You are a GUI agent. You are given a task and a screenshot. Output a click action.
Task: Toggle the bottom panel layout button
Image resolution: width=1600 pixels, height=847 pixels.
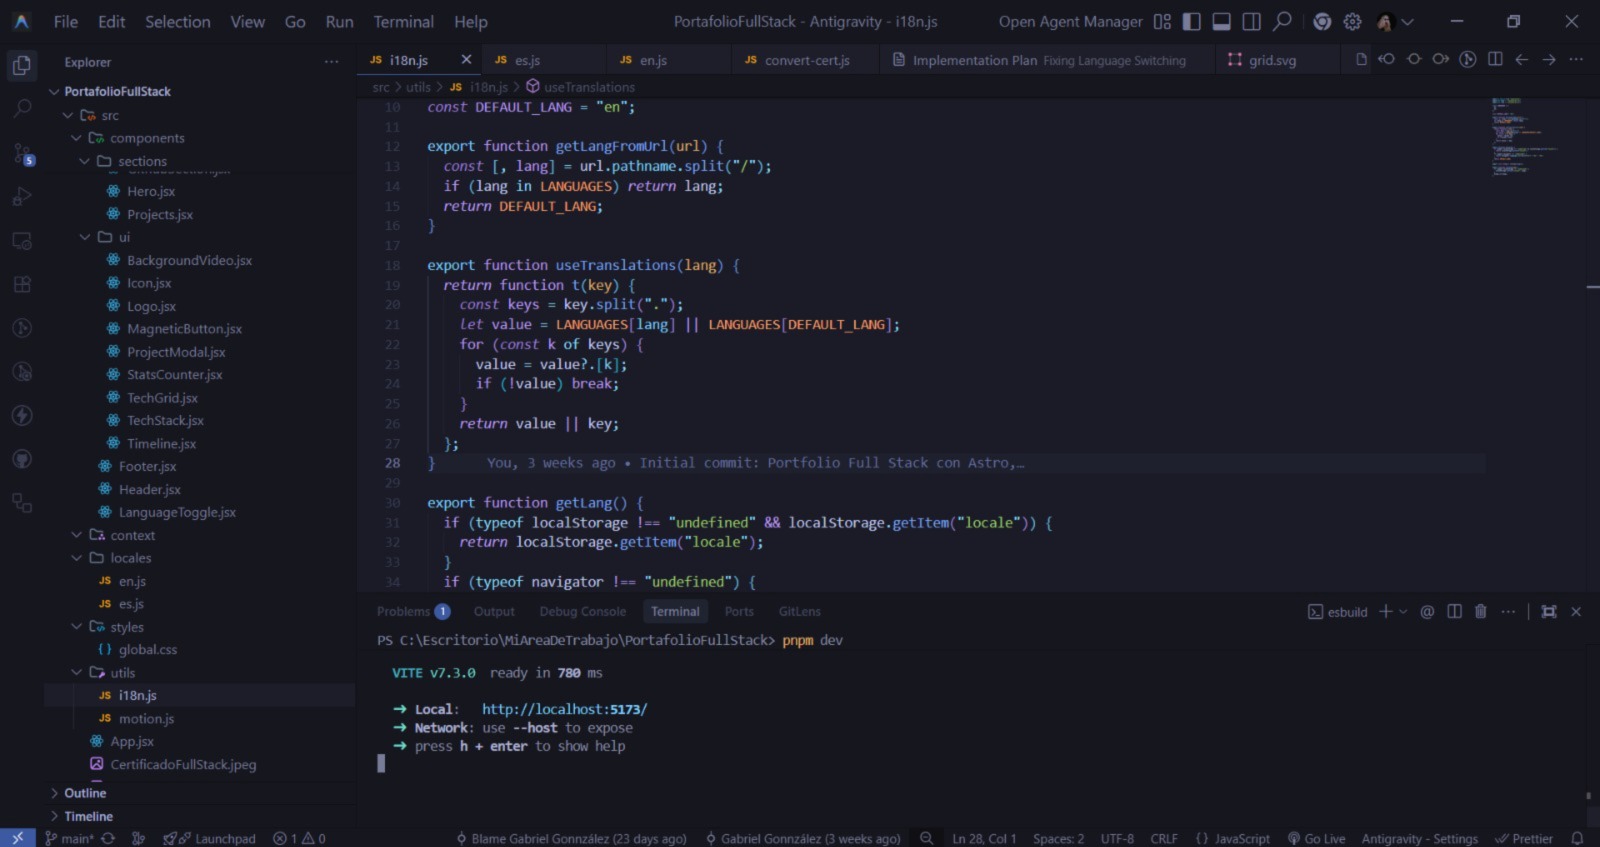tap(1221, 22)
